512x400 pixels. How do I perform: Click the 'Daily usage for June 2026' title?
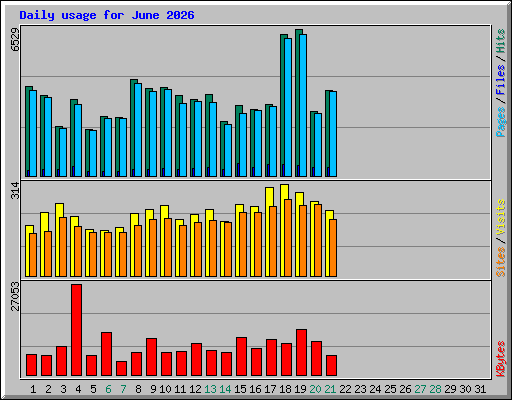pyautogui.click(x=107, y=15)
